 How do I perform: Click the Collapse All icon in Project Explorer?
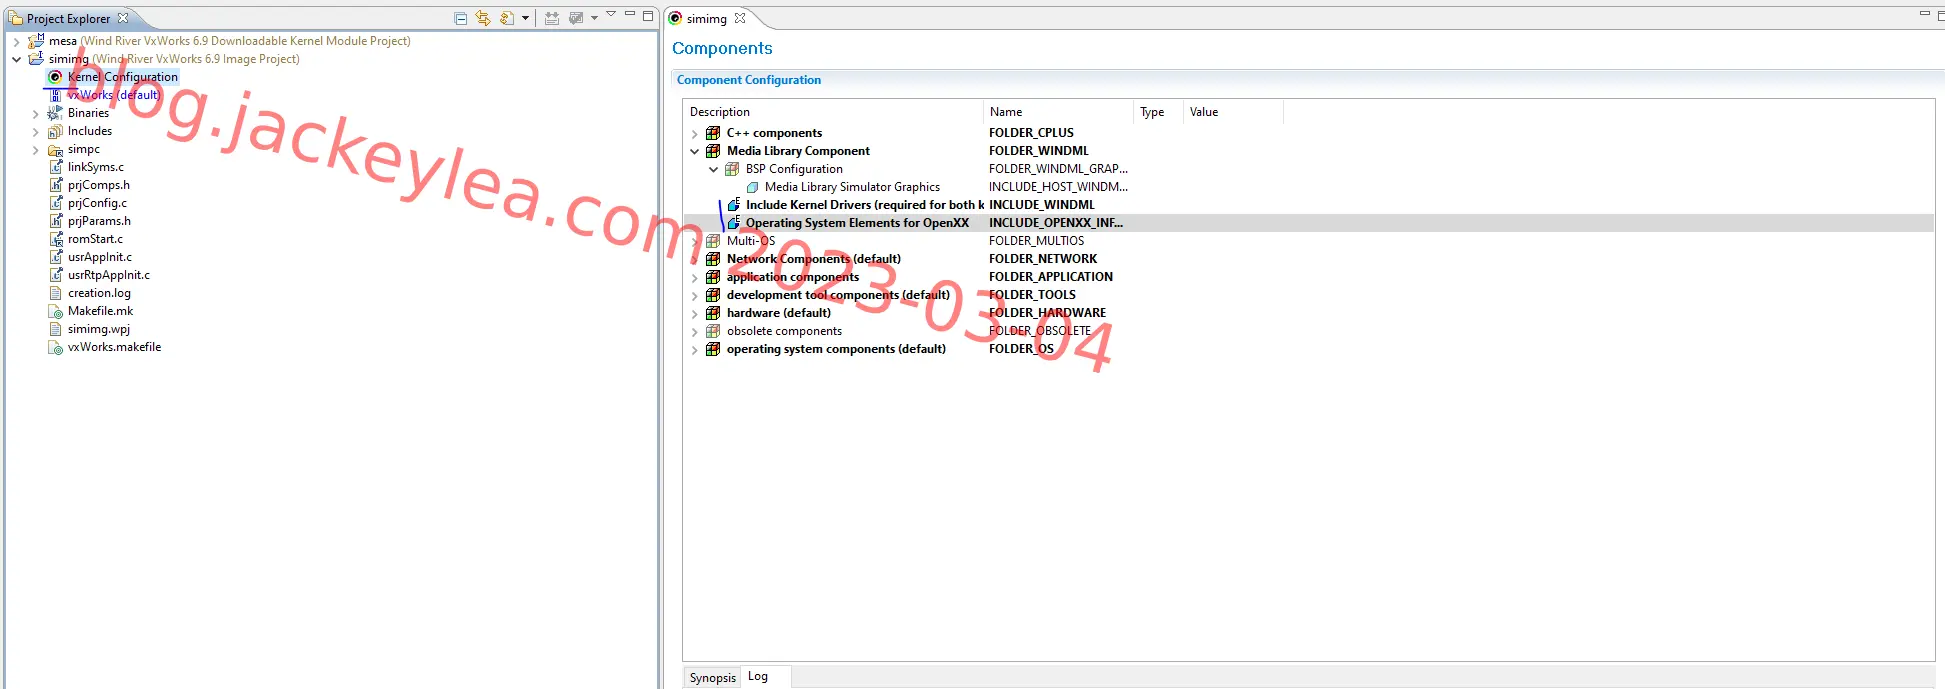[x=460, y=18]
